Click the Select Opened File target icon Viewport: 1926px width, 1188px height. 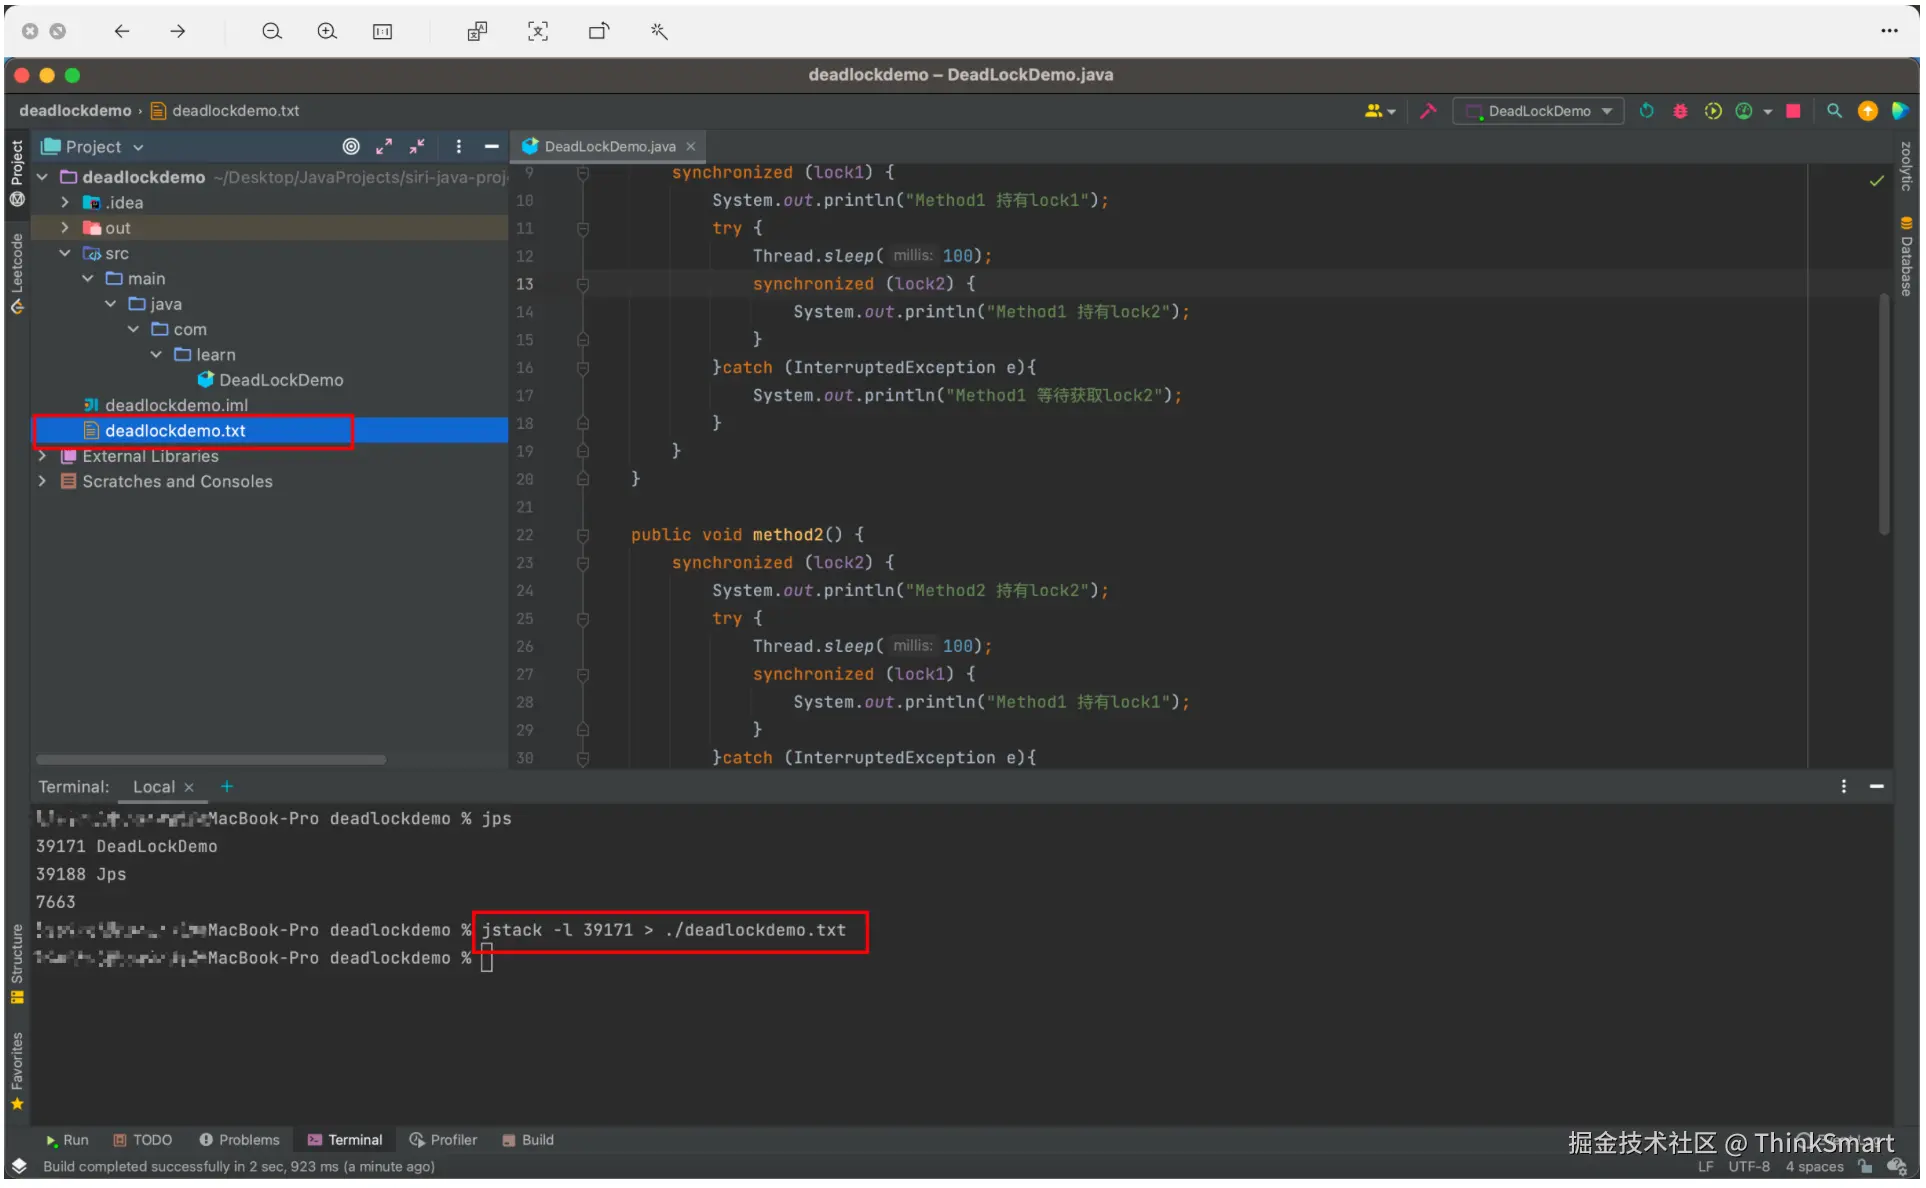[351, 147]
